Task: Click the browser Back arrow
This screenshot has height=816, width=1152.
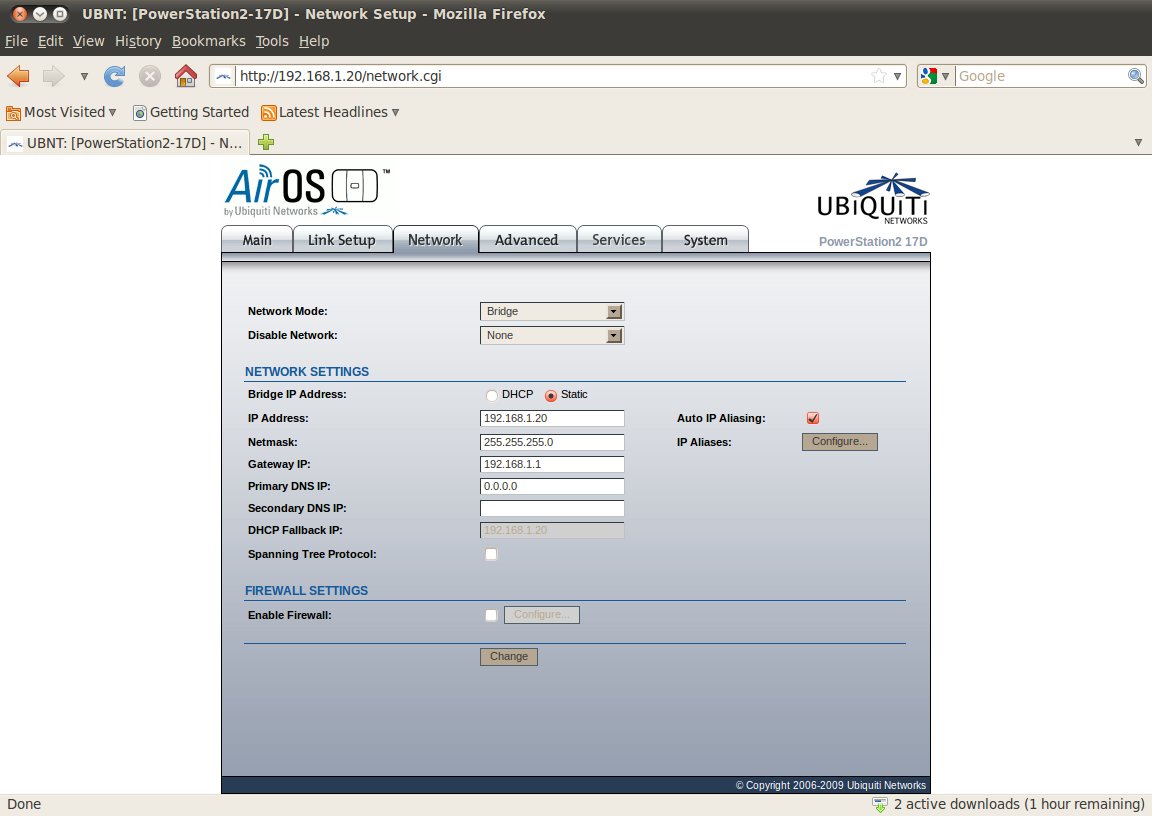Action: point(18,76)
